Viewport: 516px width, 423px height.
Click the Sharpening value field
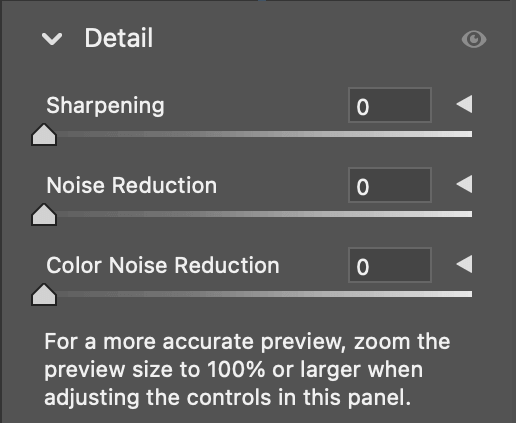(x=390, y=105)
